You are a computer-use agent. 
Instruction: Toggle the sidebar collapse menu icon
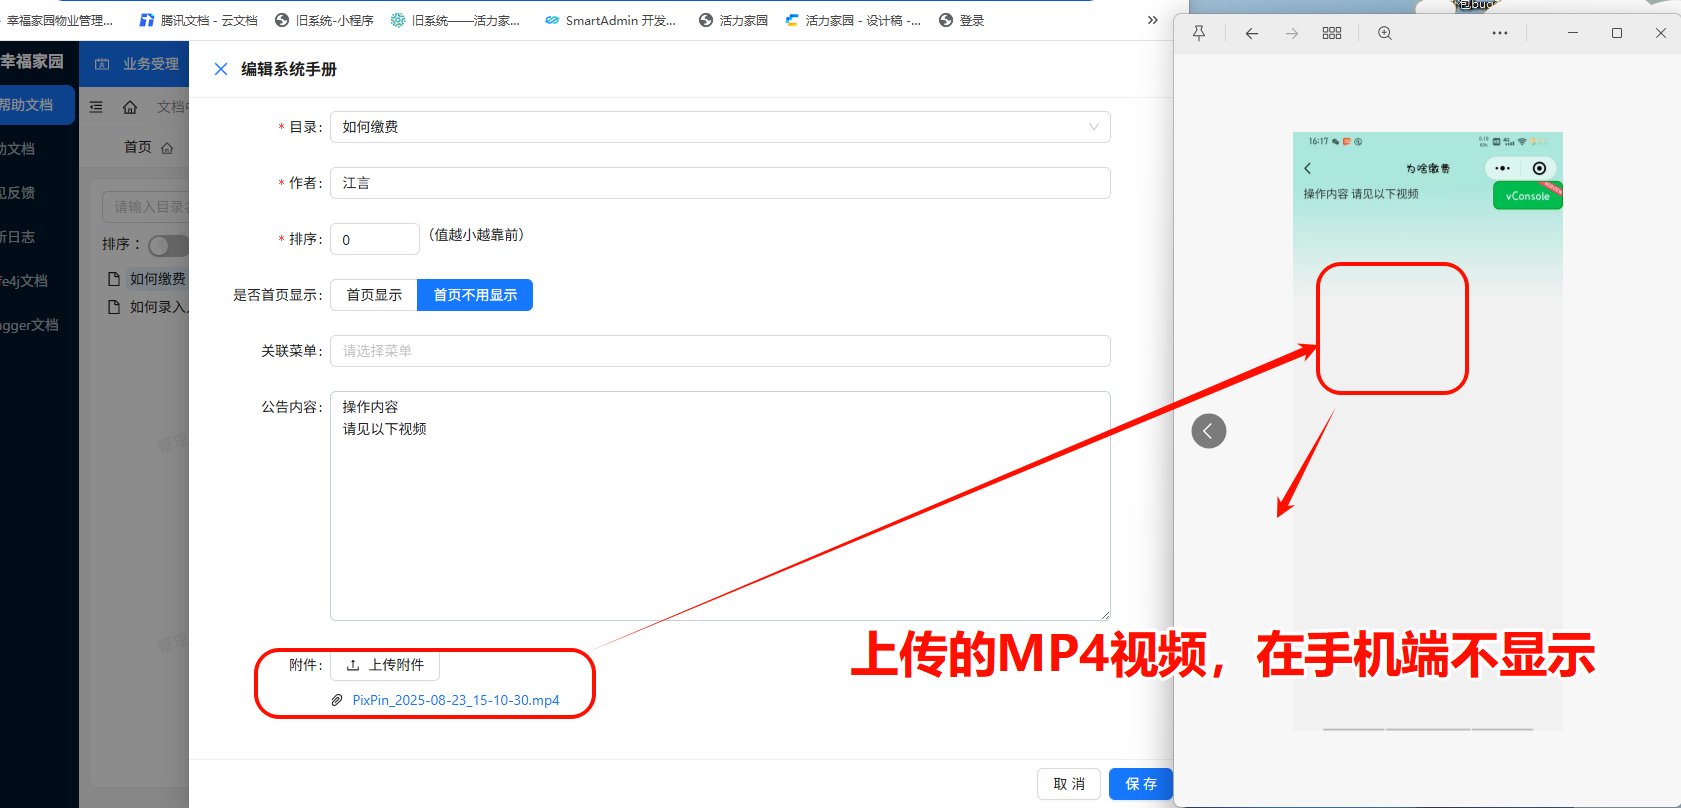click(x=96, y=107)
